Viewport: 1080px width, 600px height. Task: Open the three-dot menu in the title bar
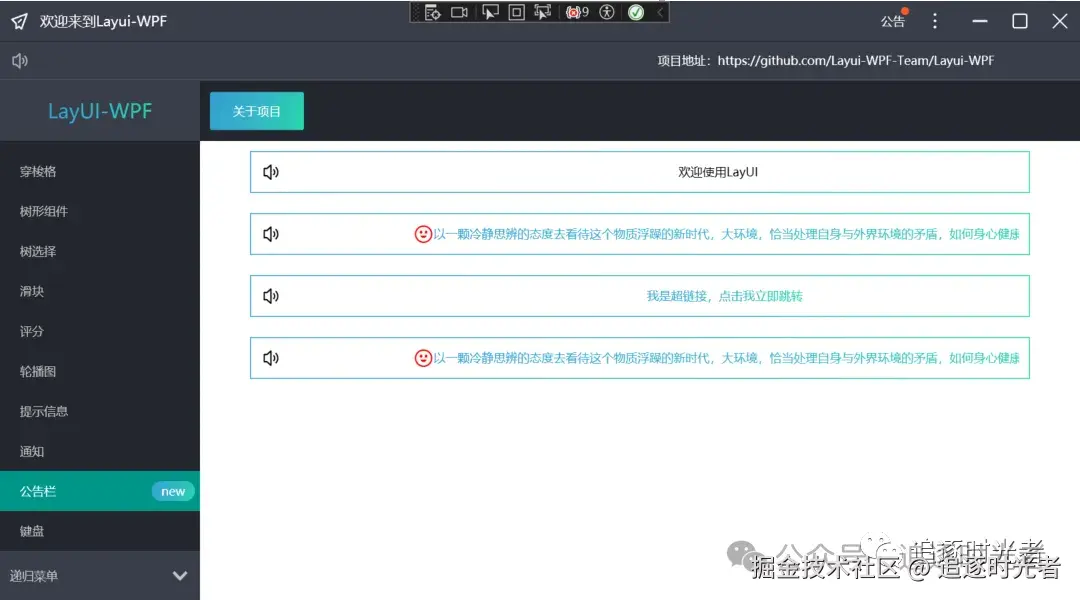click(x=934, y=20)
